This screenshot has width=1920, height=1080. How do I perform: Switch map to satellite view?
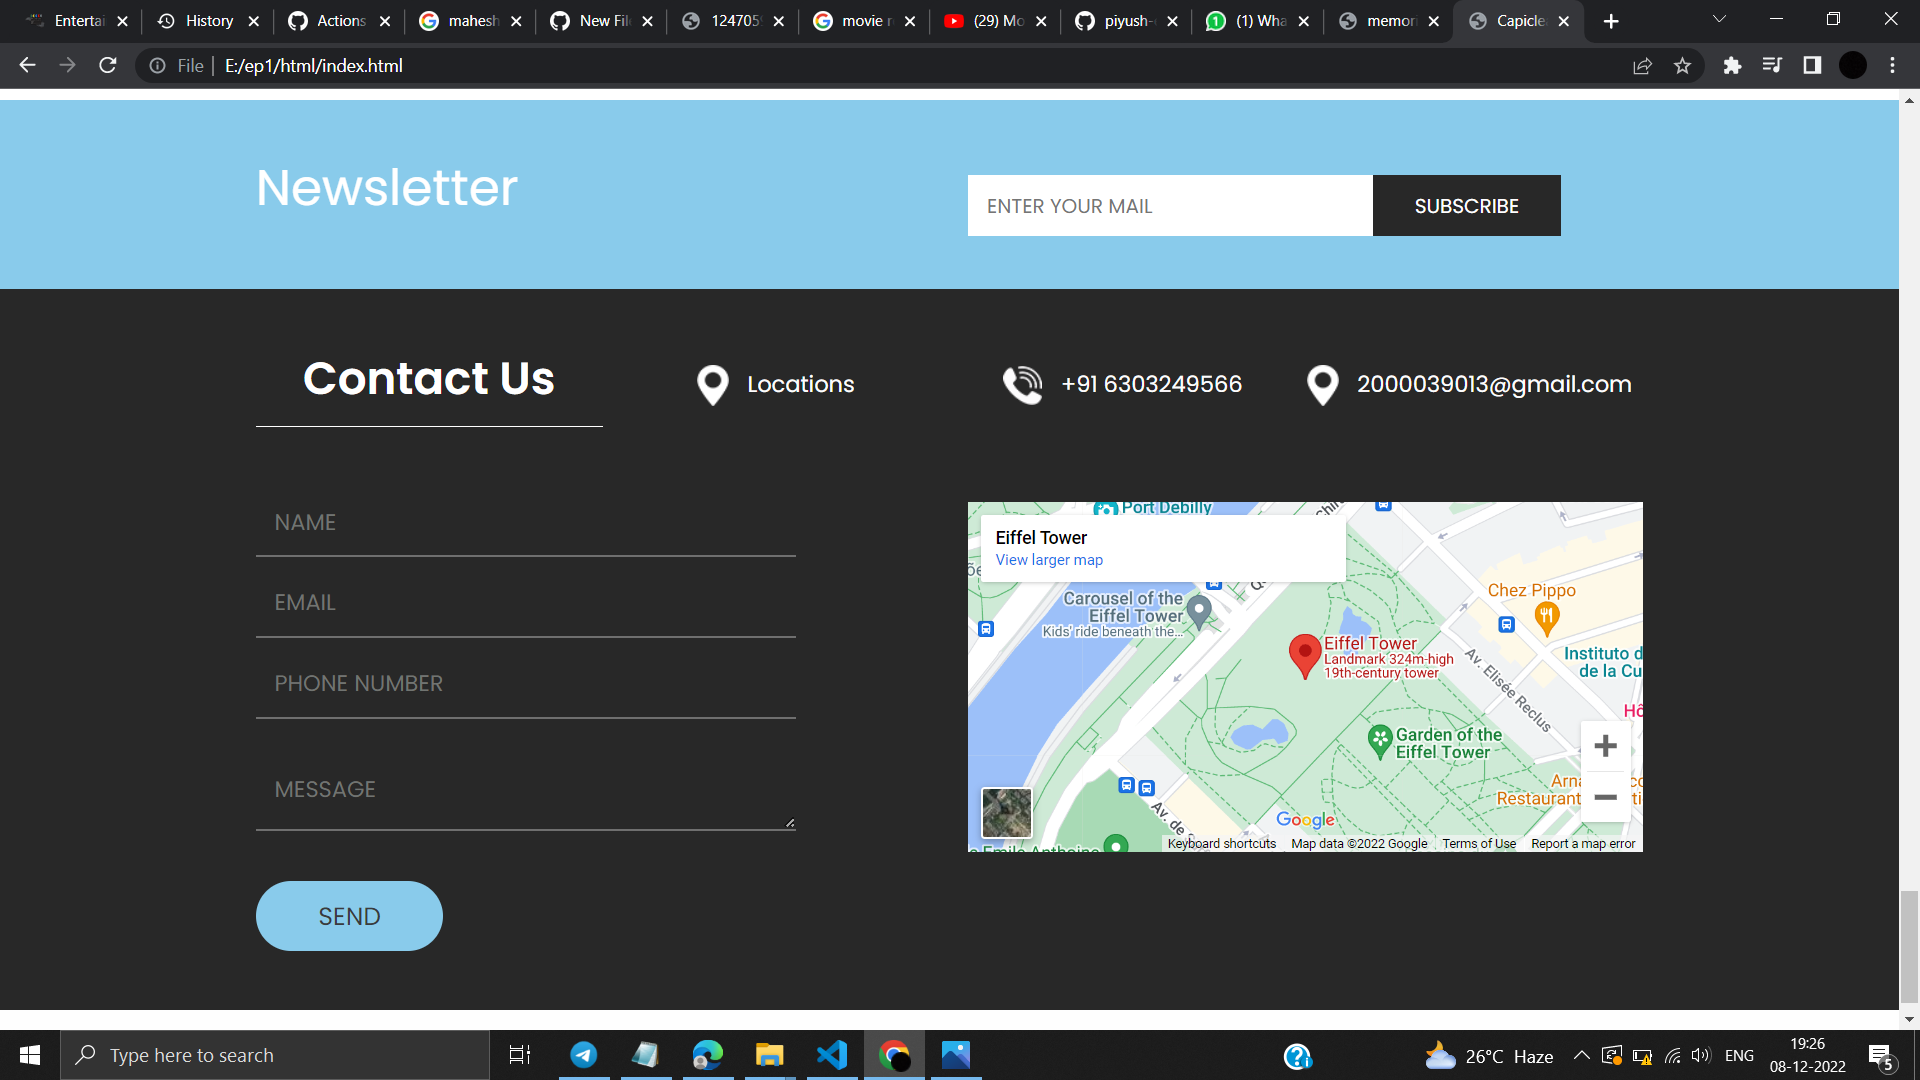(x=1009, y=812)
